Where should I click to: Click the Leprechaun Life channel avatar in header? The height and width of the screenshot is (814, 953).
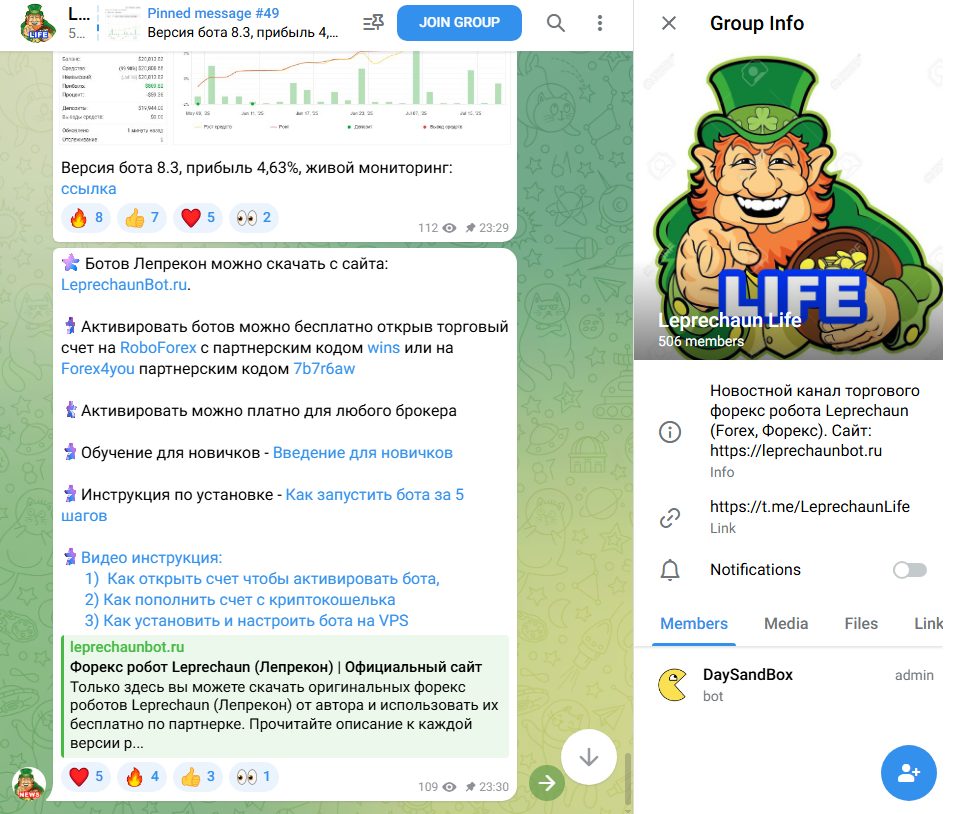[x=38, y=23]
